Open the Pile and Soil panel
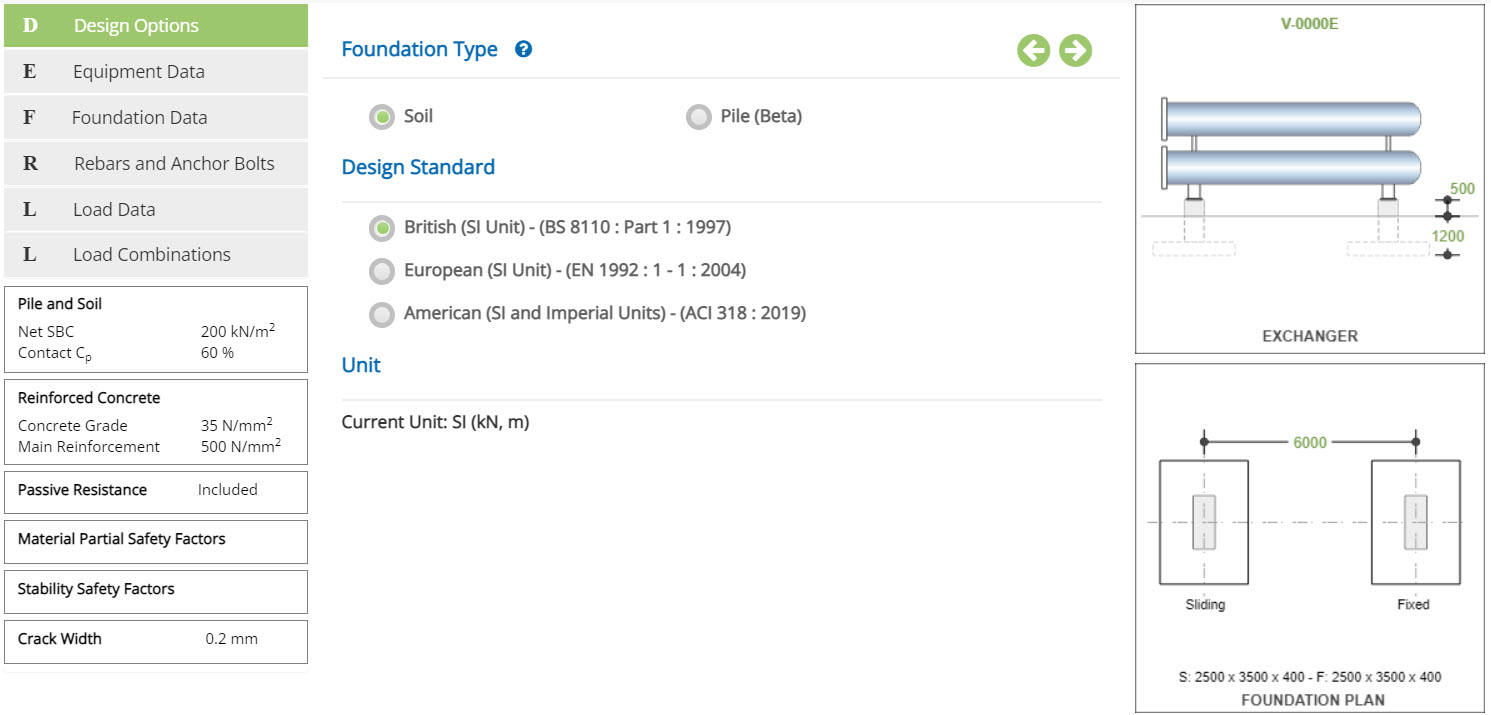Viewport: 1491px width, 715px height. pyautogui.click(x=156, y=329)
